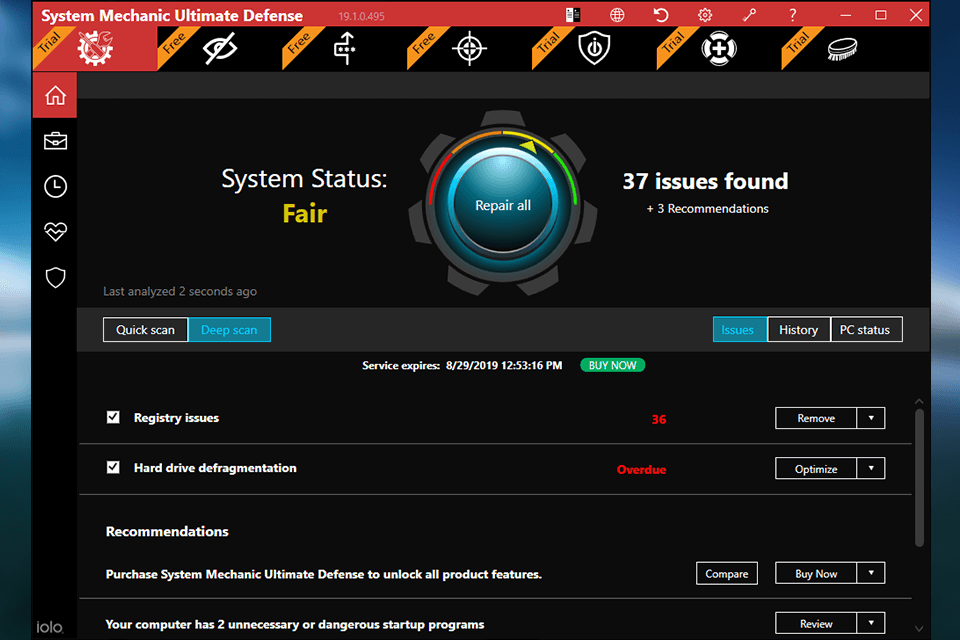Click the 'Recommendations' heading
Image resolution: width=960 pixels, height=640 pixels.
coord(167,531)
